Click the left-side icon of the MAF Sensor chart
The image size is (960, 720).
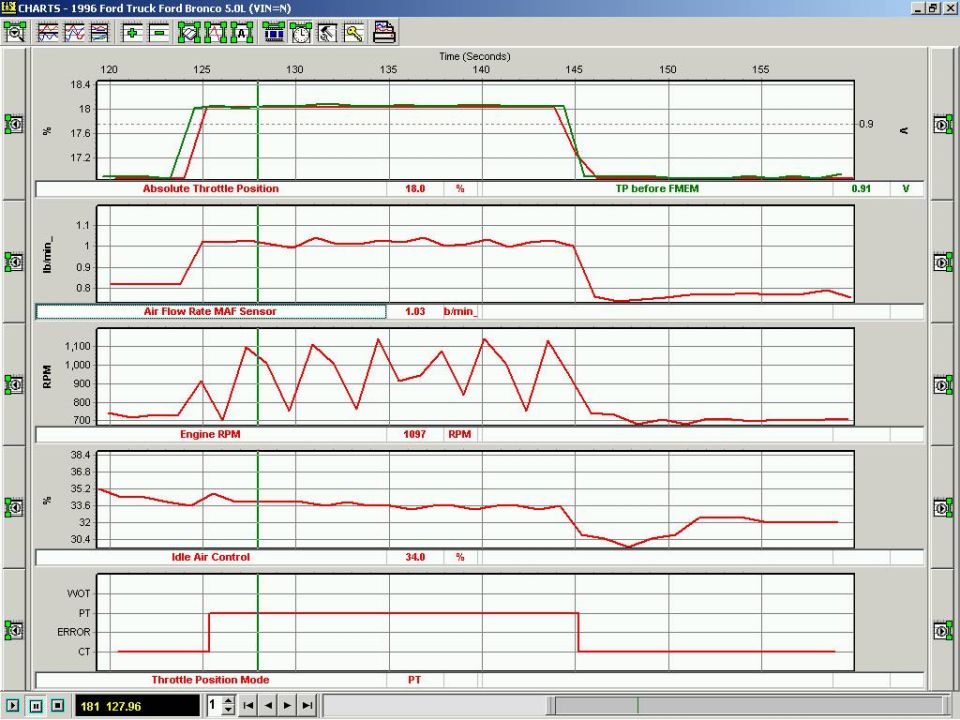pos(15,262)
